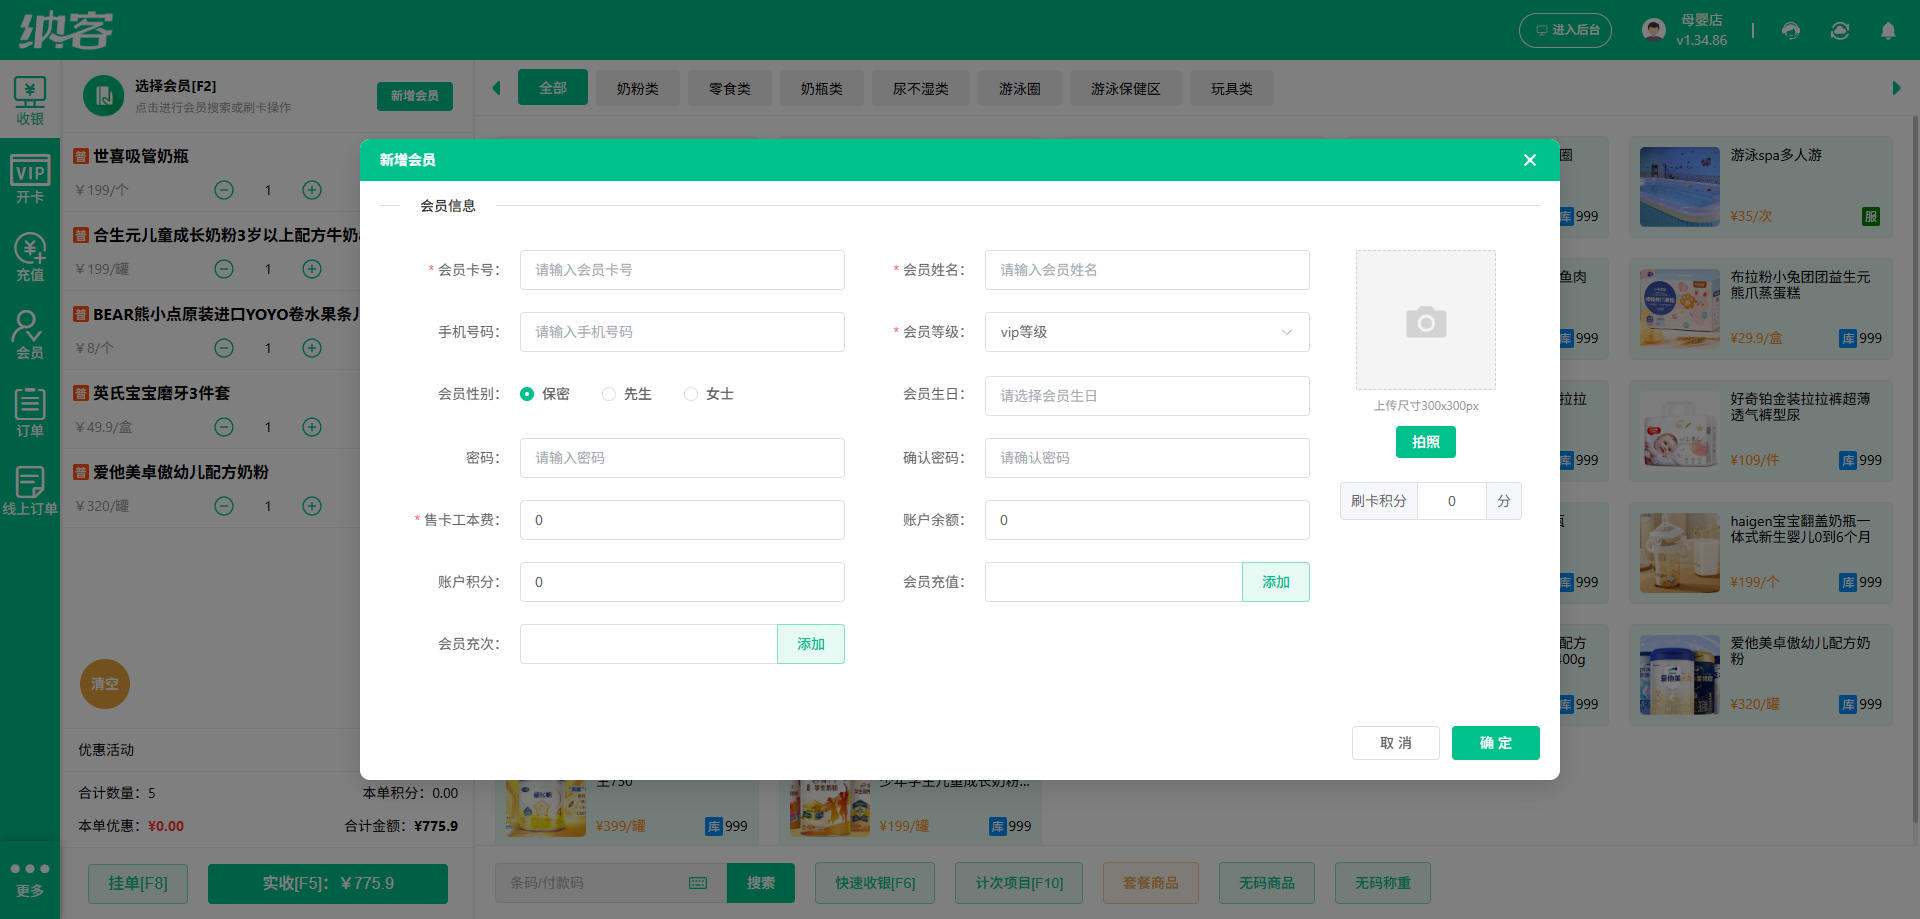Image resolution: width=1920 pixels, height=919 pixels.
Task: Click 添加 next to 会员充值
Action: [1276, 582]
